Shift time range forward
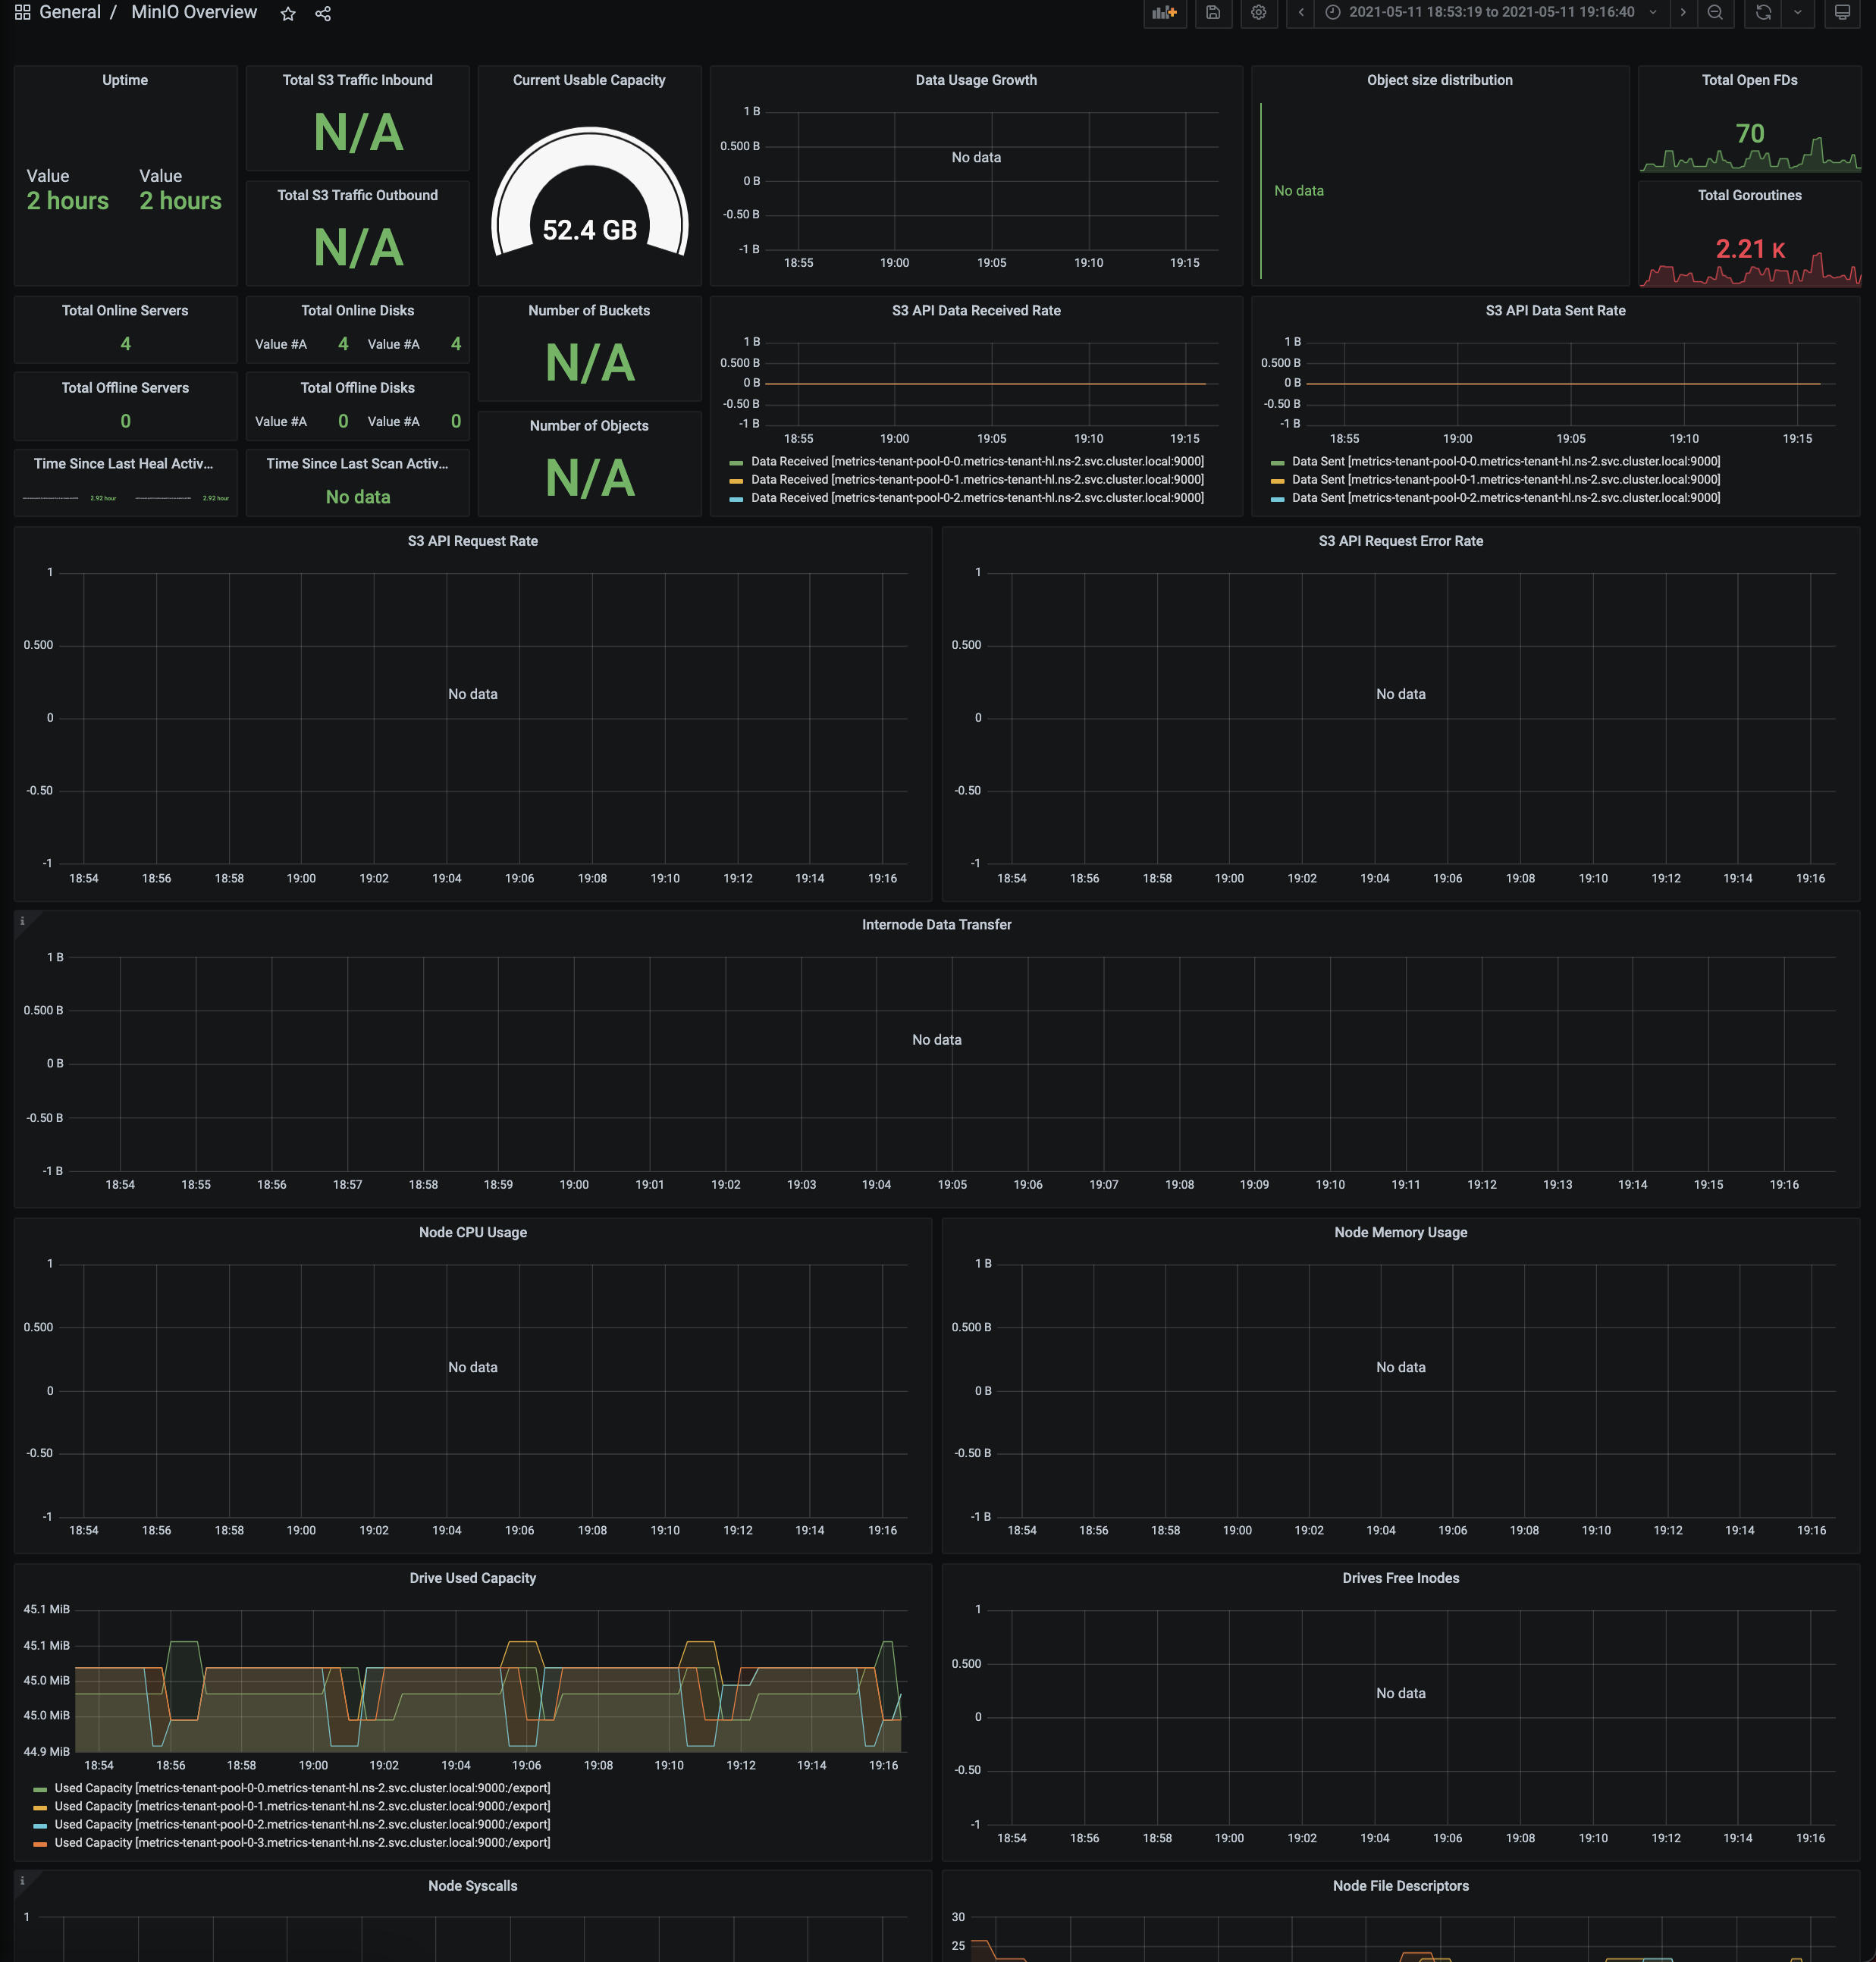Viewport: 1876px width, 1962px height. (x=1683, y=13)
